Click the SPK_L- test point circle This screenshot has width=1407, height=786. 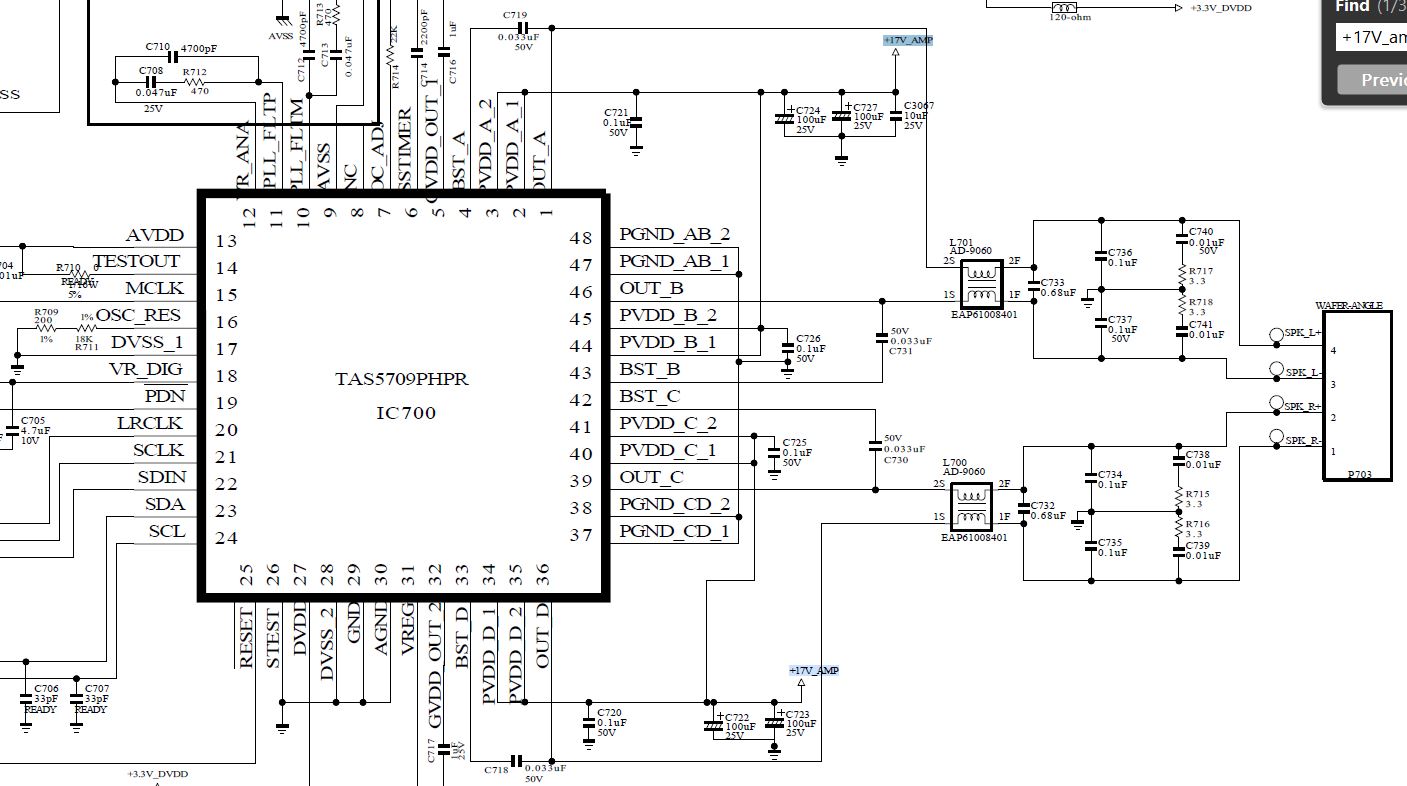pyautogui.click(x=1276, y=370)
